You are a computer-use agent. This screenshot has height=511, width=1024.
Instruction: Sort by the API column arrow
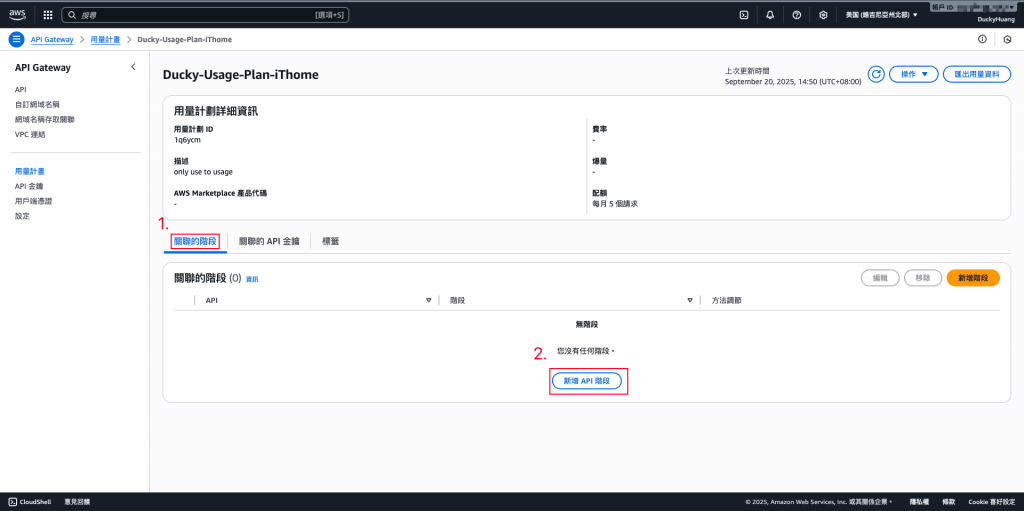429,301
